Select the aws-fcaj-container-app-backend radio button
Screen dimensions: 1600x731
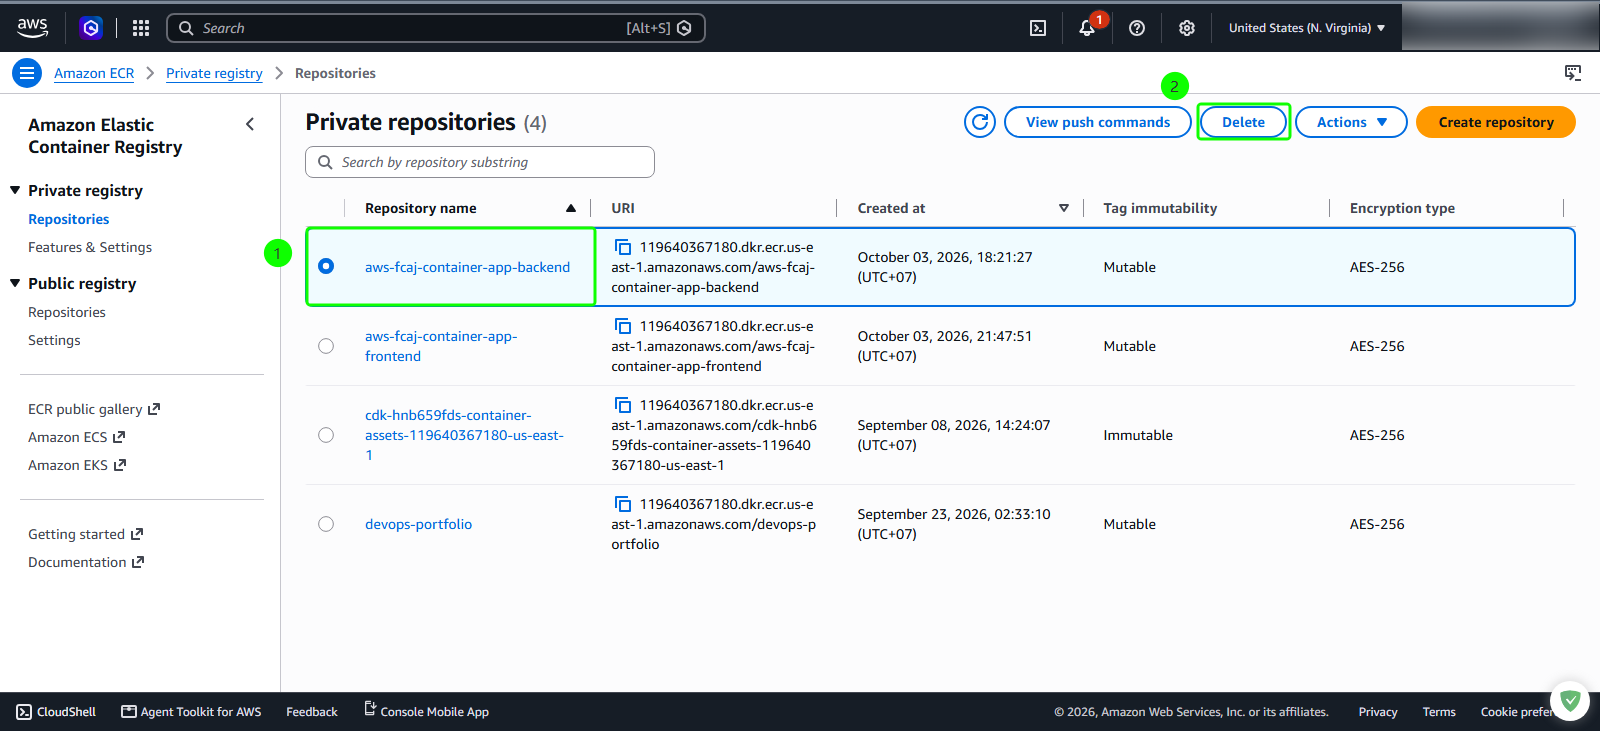(326, 266)
